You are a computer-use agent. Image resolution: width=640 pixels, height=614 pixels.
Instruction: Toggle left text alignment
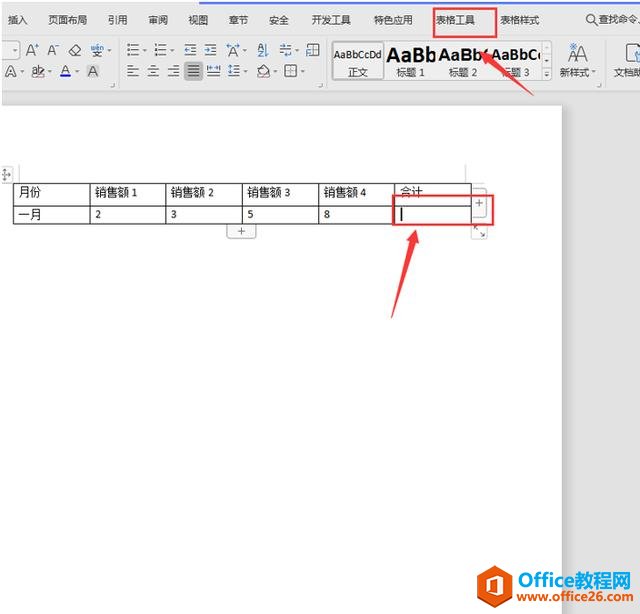point(133,71)
